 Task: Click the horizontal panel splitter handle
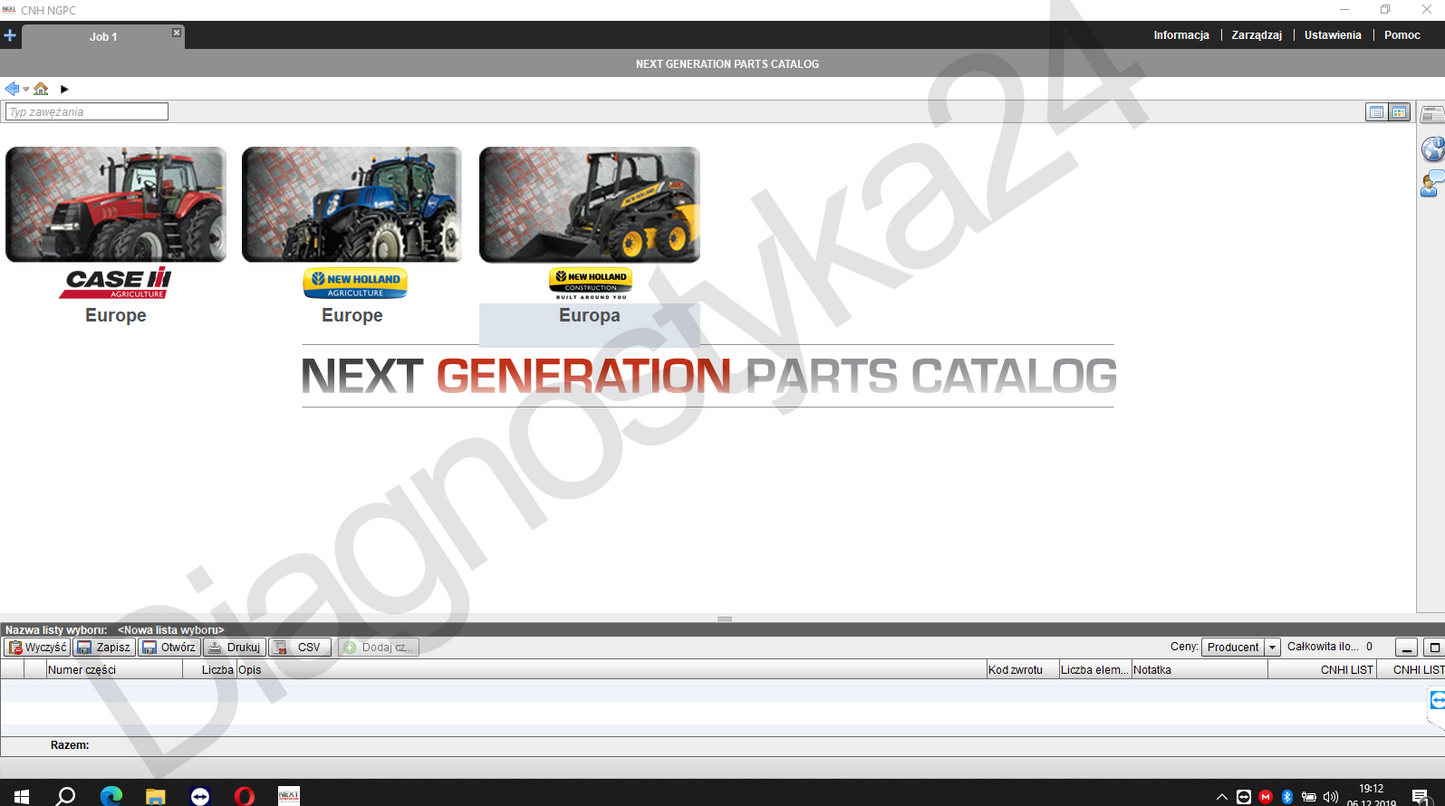(724, 619)
